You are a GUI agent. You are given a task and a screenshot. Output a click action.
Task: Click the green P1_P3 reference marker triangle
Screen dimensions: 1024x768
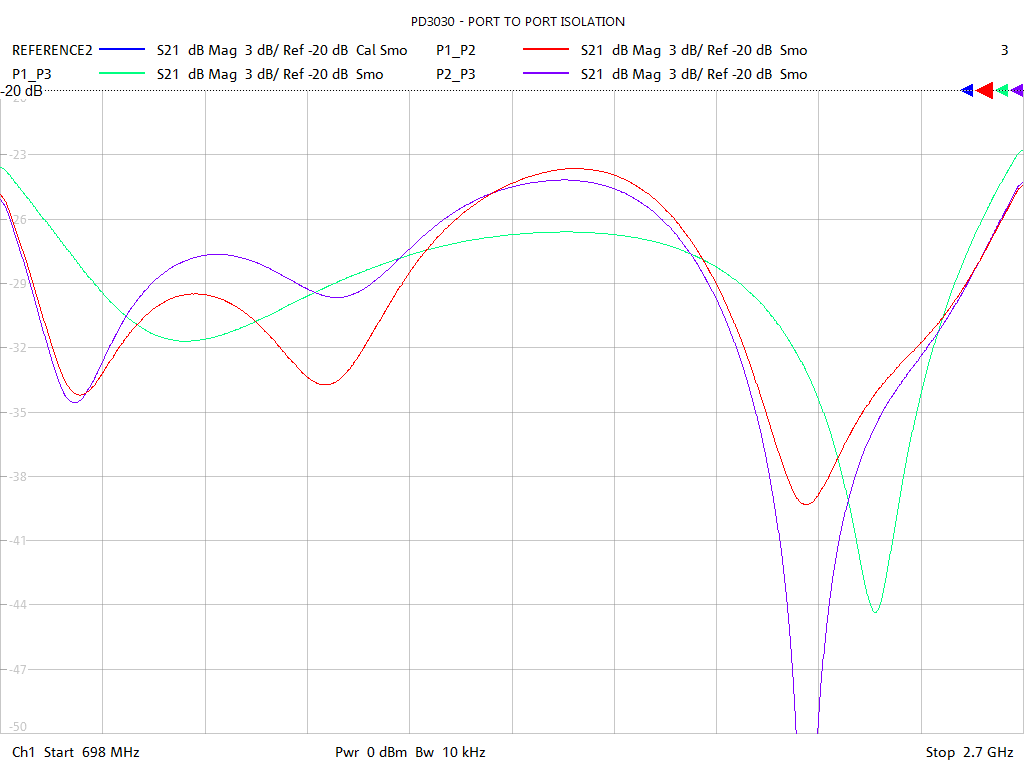point(1002,90)
